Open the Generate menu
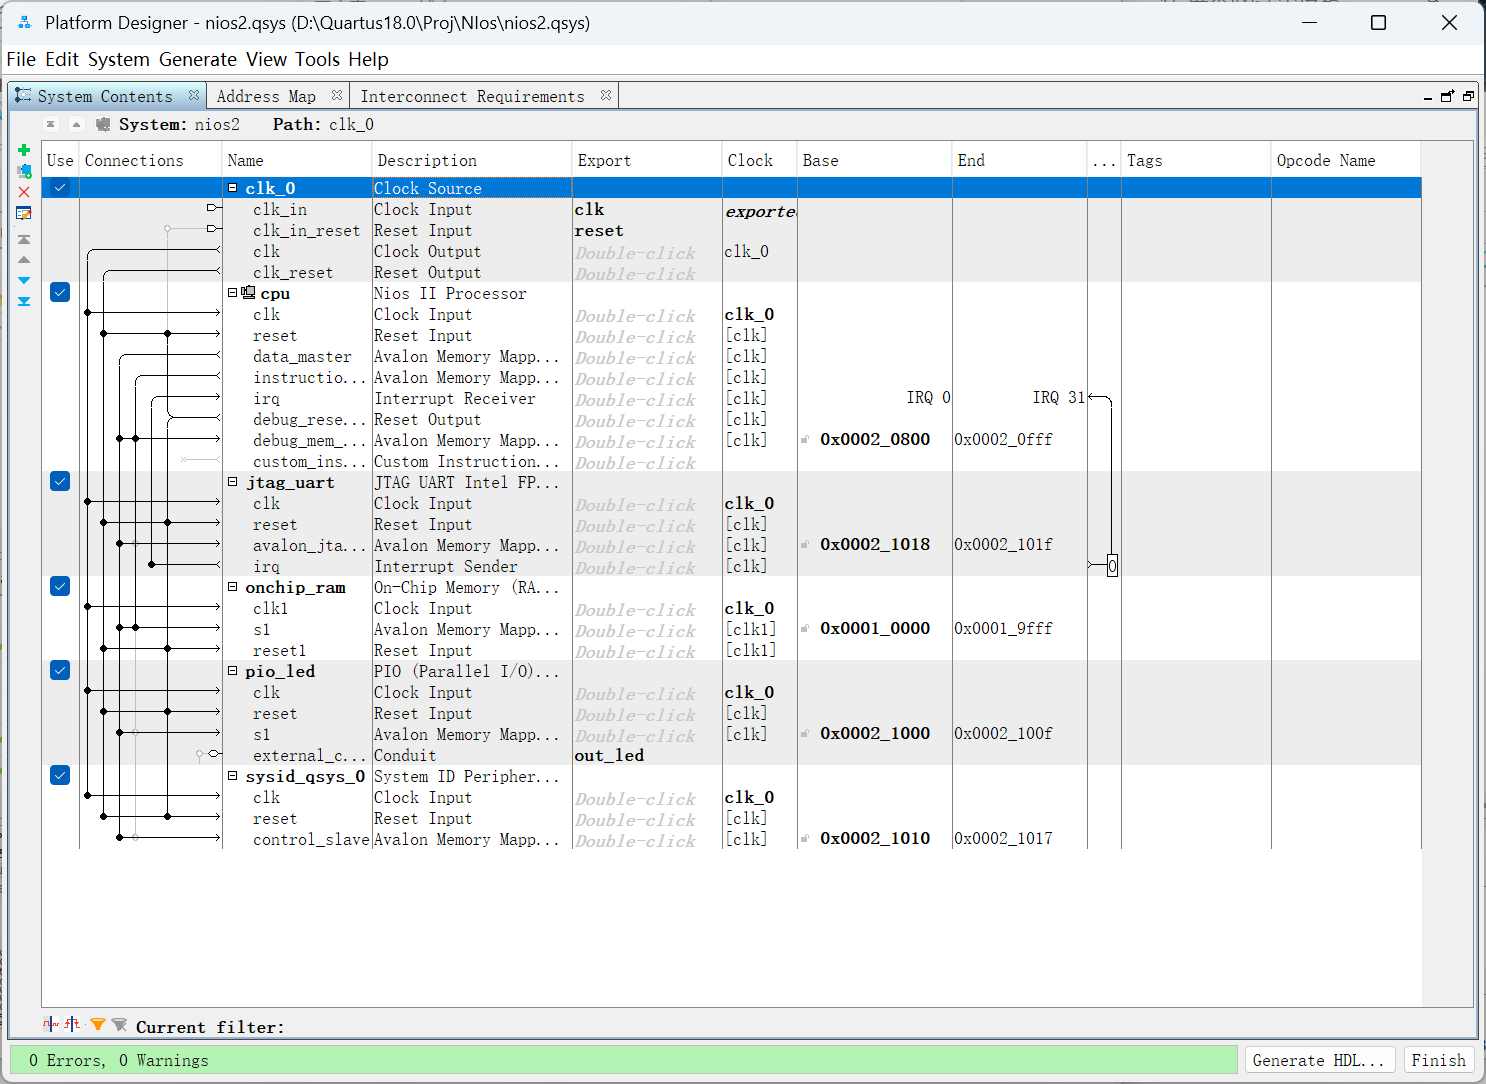This screenshot has height=1084, width=1486. pos(198,60)
